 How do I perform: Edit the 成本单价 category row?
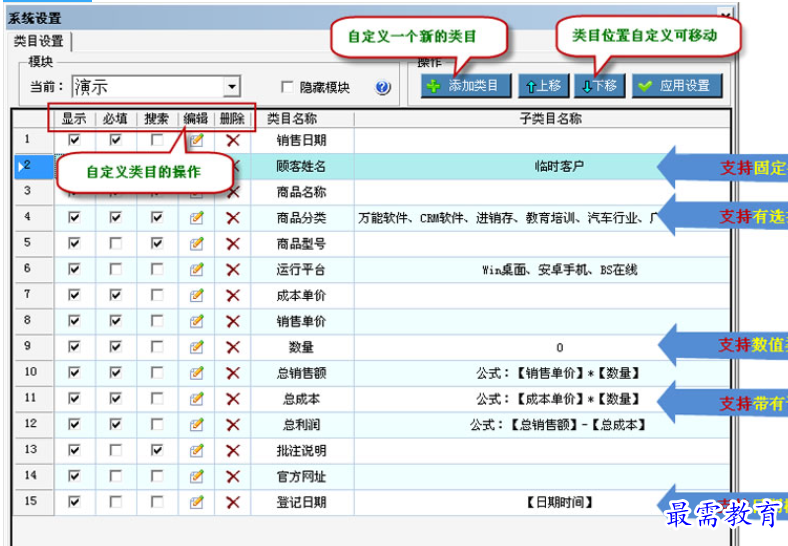click(196, 295)
